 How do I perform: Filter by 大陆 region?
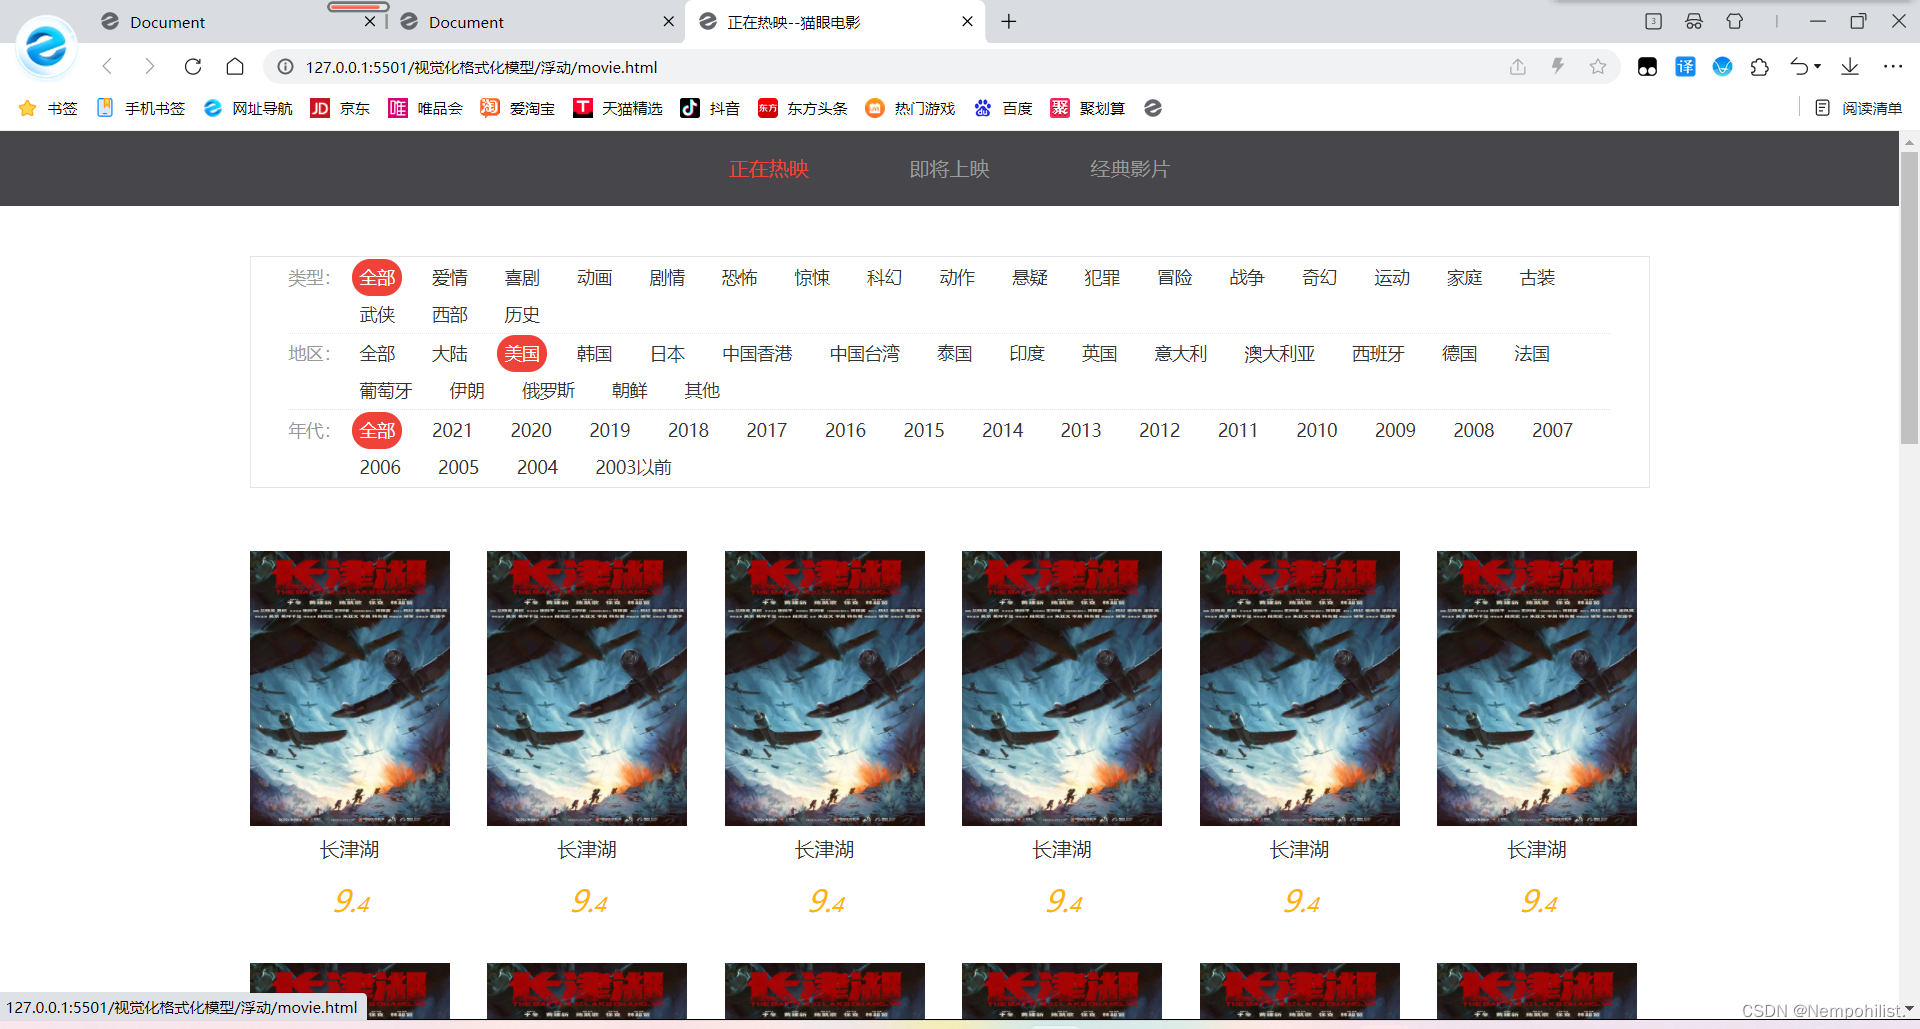point(450,354)
